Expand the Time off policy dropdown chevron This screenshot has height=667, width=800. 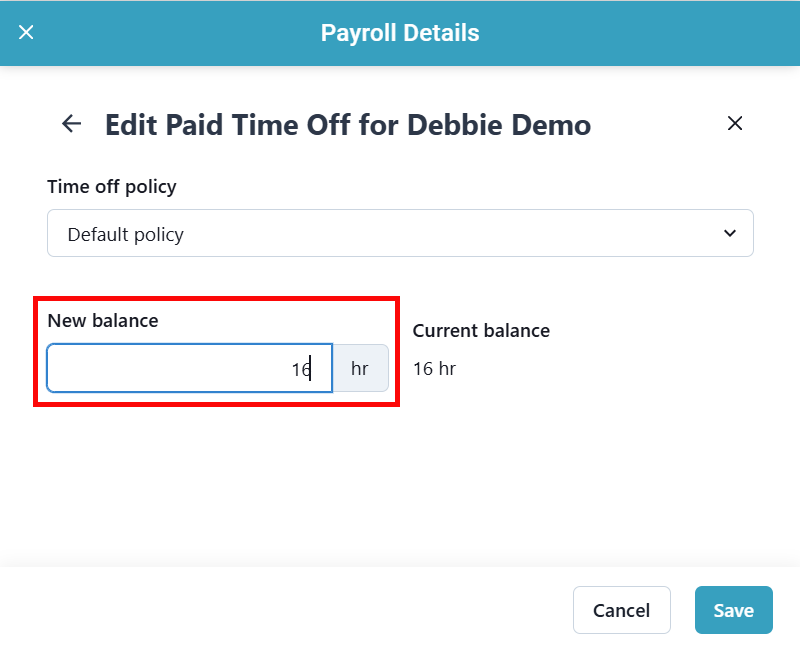click(729, 234)
